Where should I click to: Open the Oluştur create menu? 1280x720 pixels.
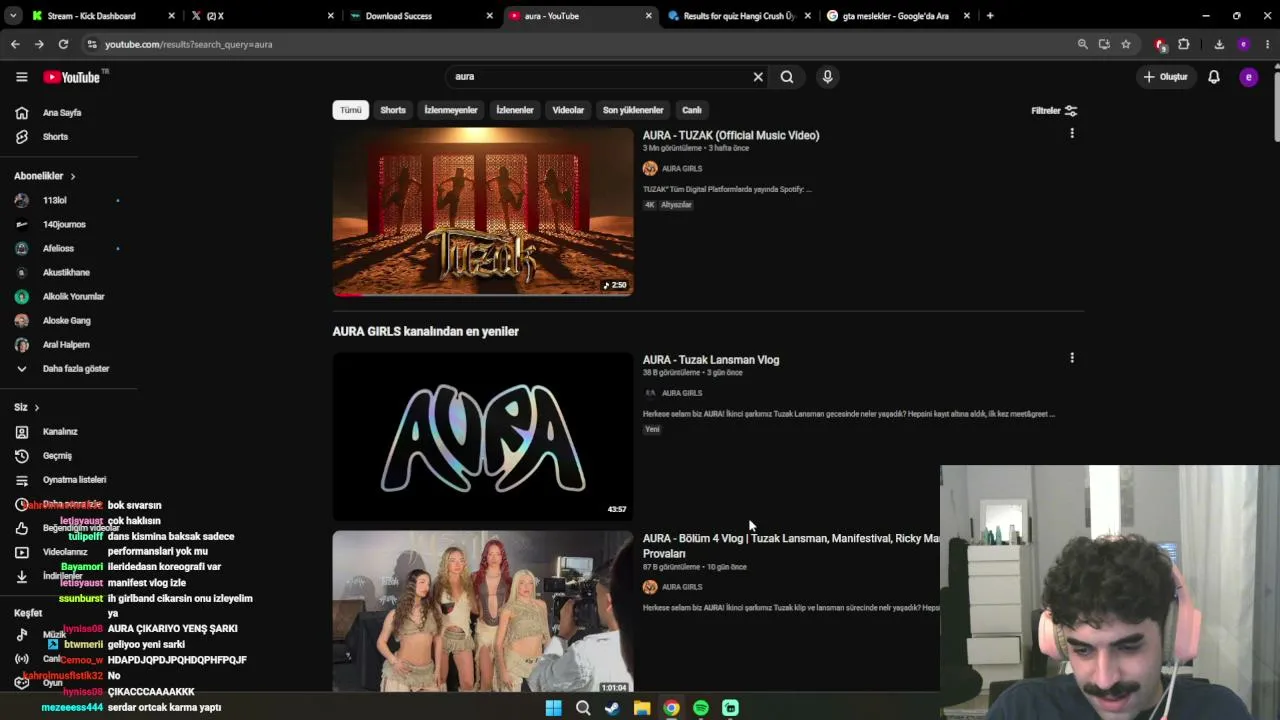[1166, 77]
